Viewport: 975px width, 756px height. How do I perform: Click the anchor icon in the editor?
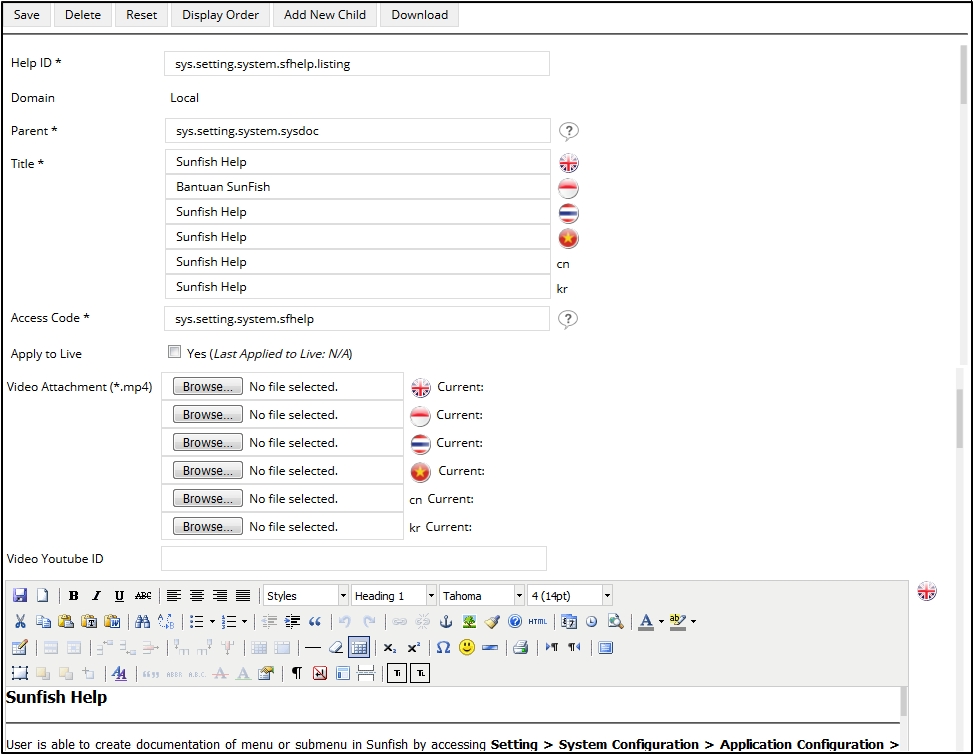447,621
